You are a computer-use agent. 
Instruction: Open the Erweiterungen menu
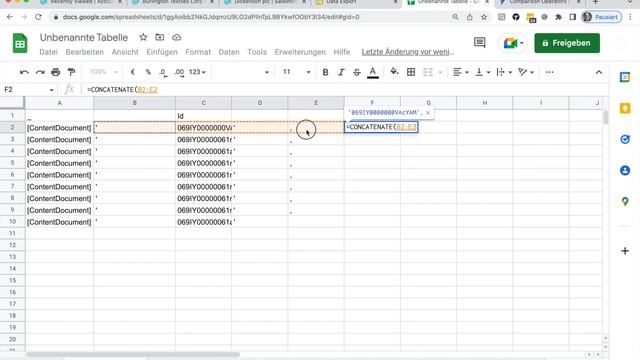[x=300, y=52]
